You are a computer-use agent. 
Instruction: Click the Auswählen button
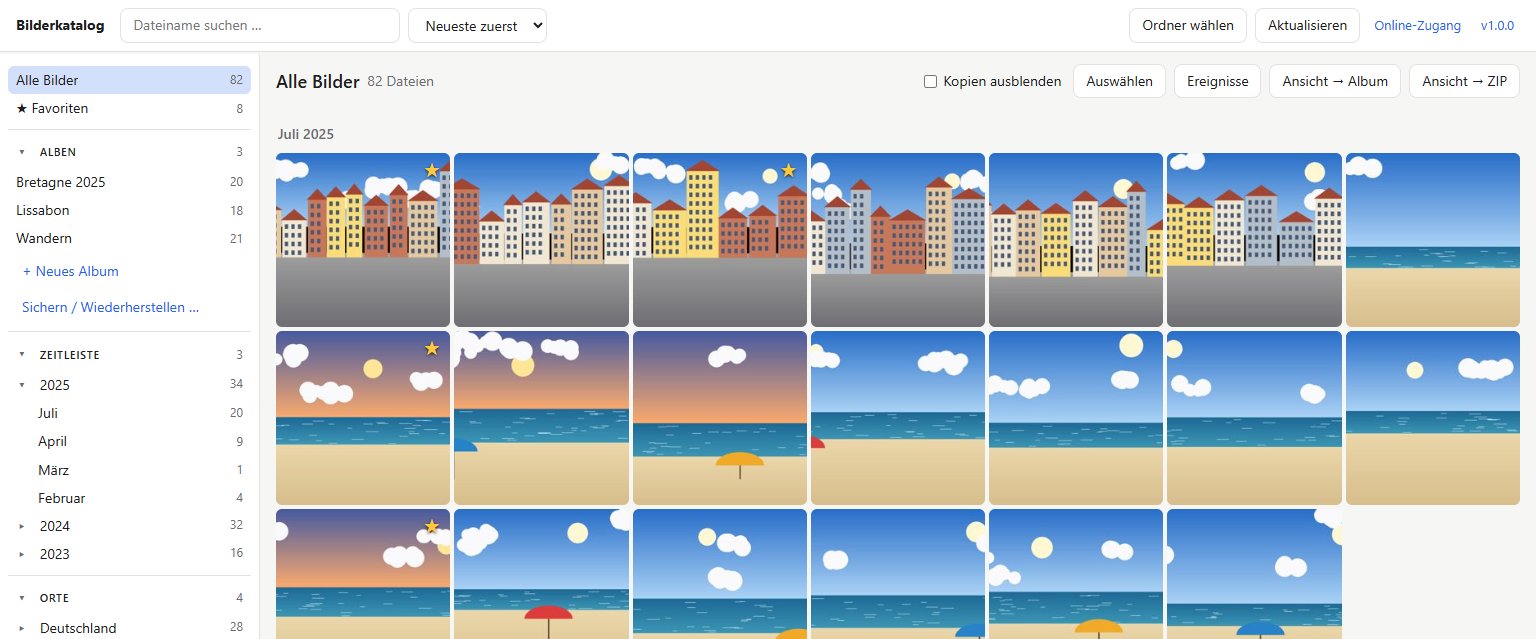(x=1119, y=81)
